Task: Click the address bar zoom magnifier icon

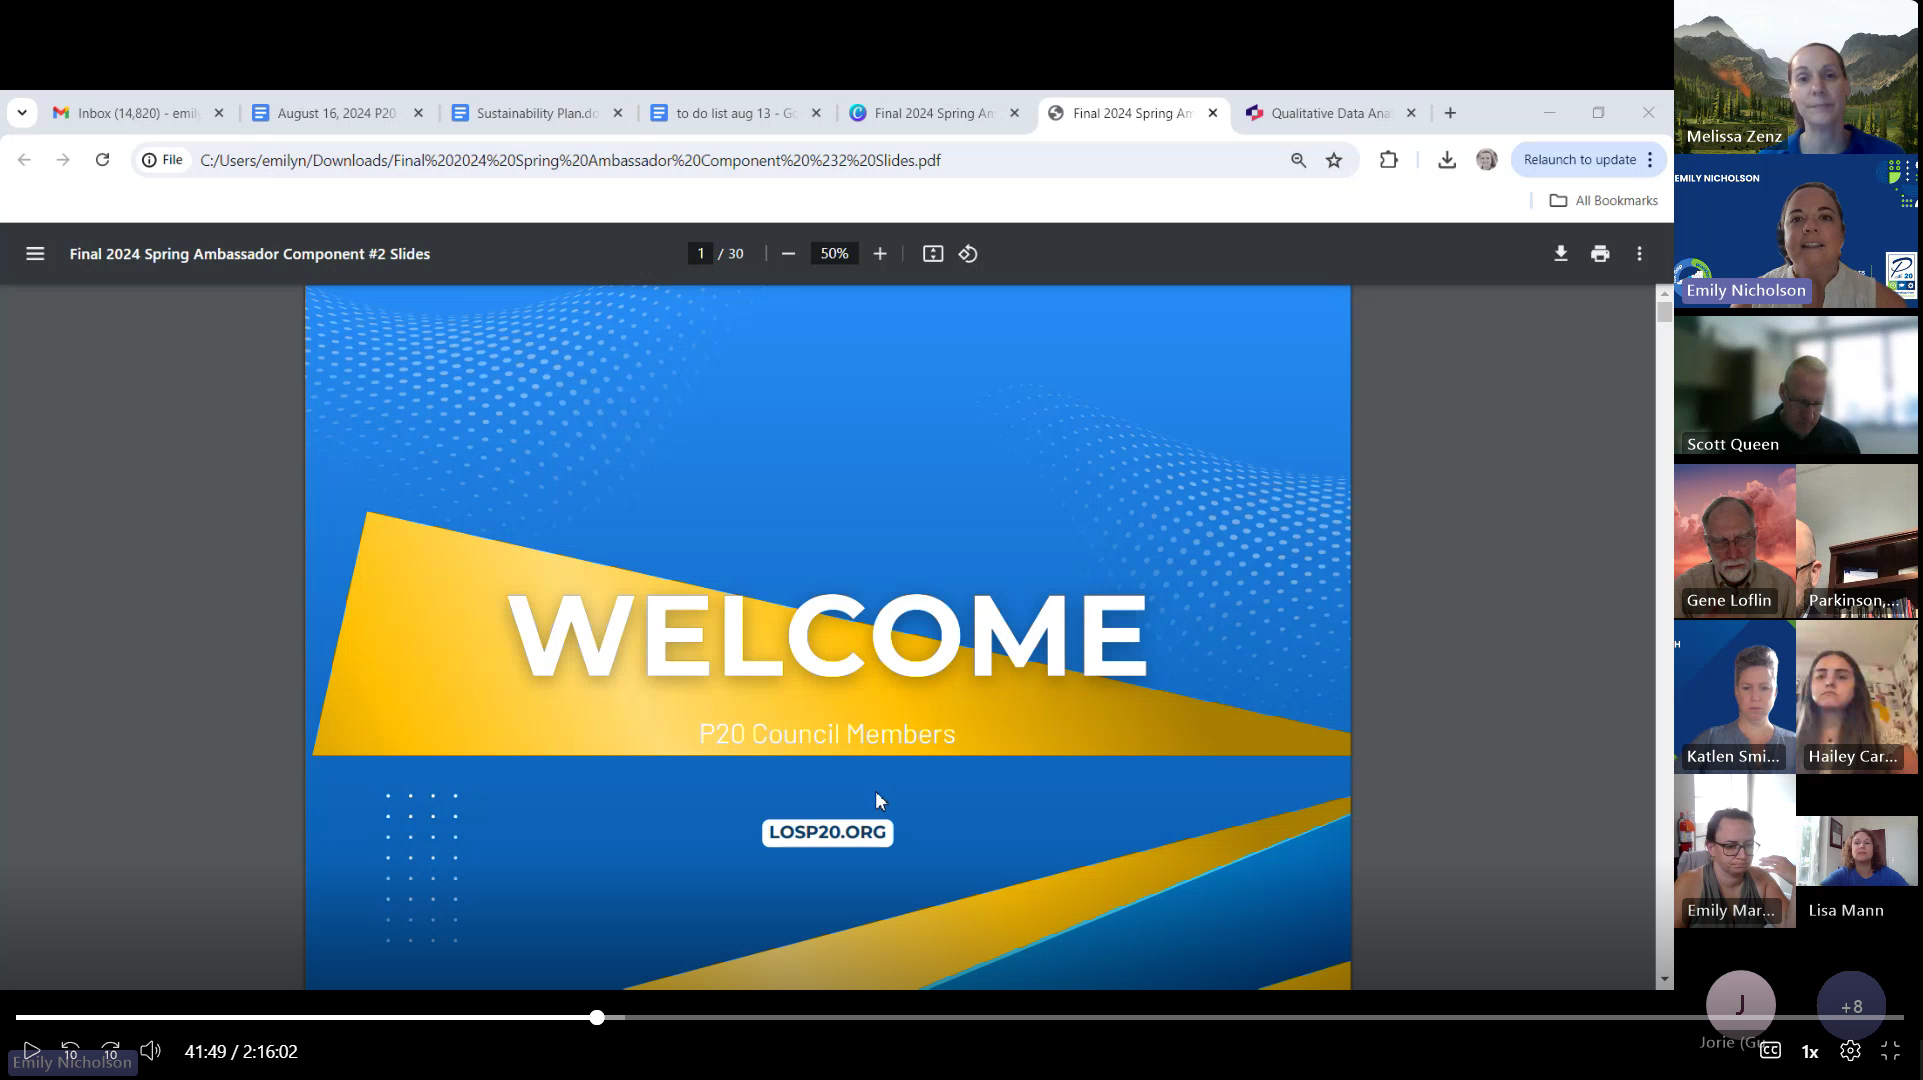Action: (1298, 160)
